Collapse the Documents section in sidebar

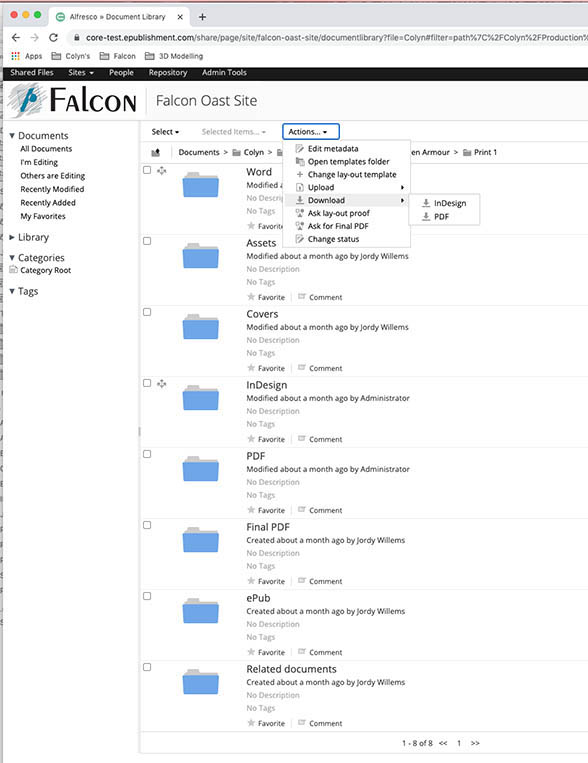pos(12,136)
